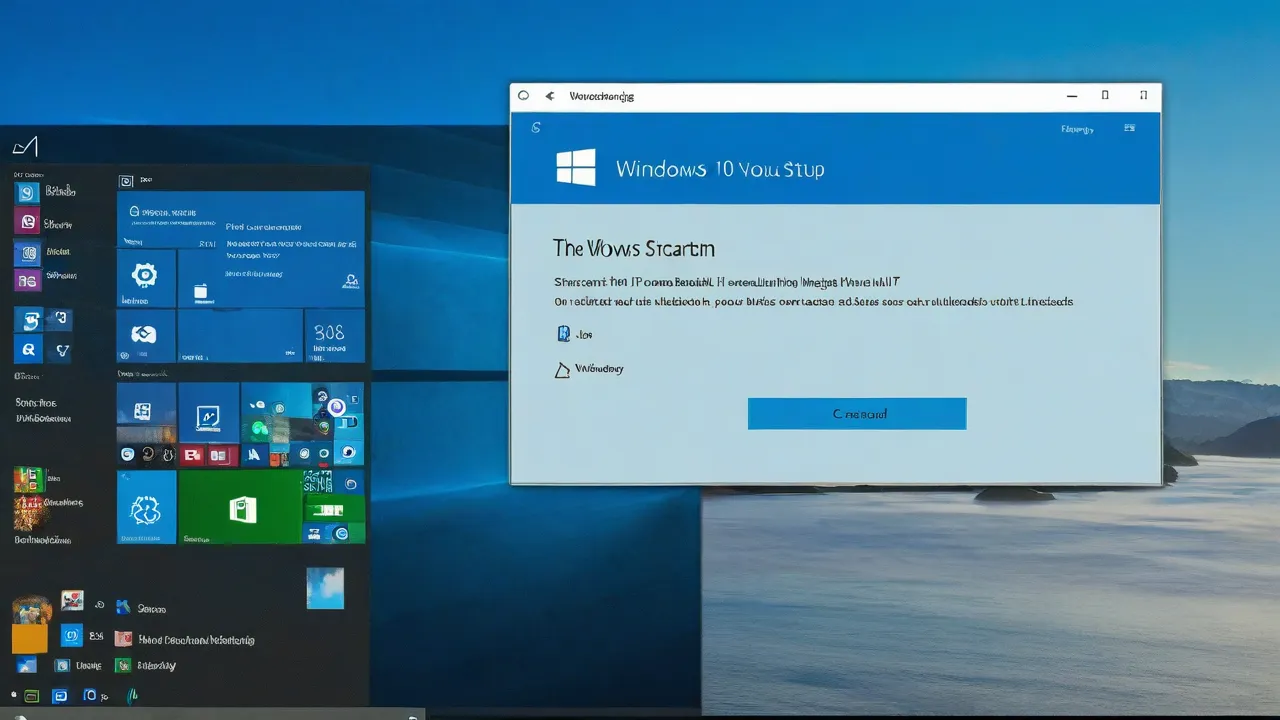The width and height of the screenshot is (1280, 720).
Task: Open the first blue app icon in the Start list
Action: coord(27,193)
